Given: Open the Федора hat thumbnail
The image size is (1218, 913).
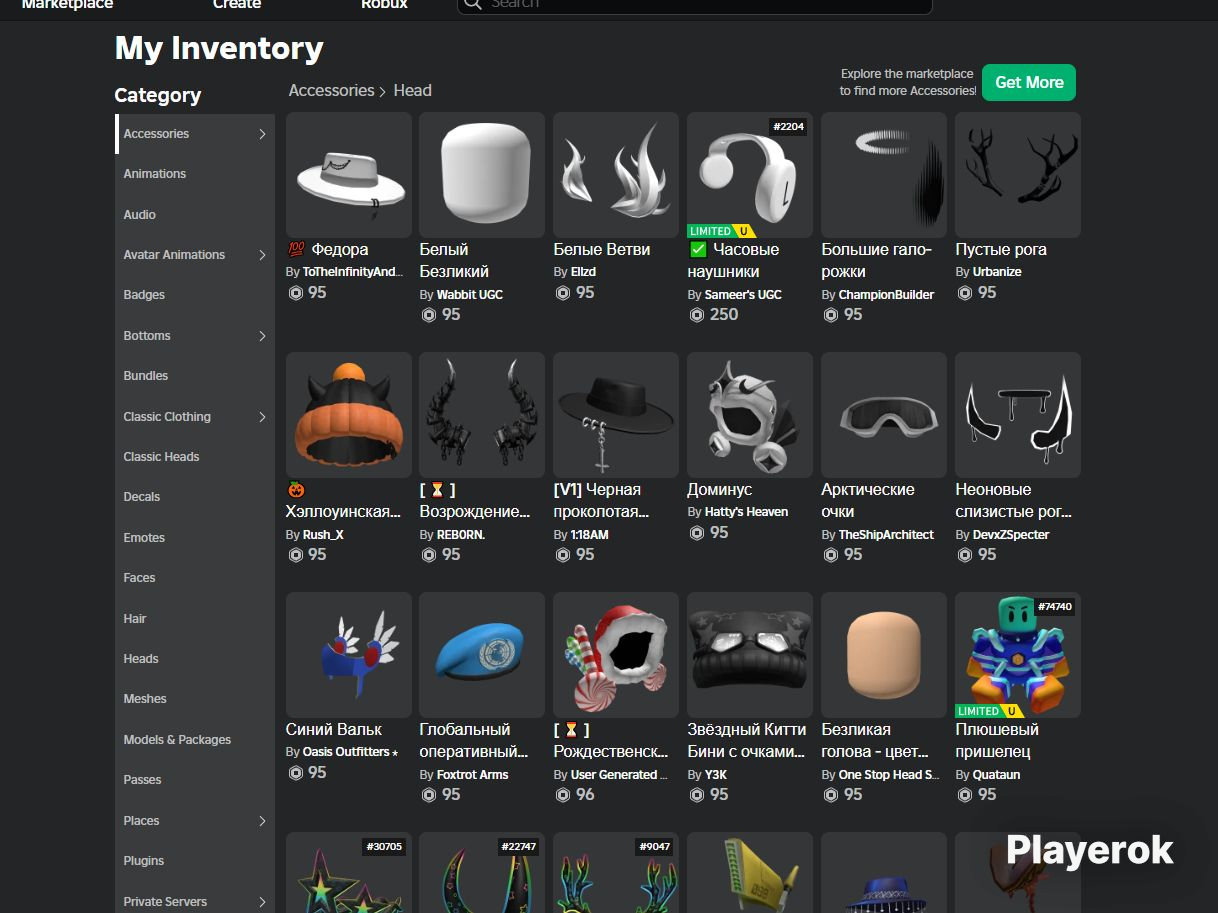Looking at the screenshot, I should 349,175.
